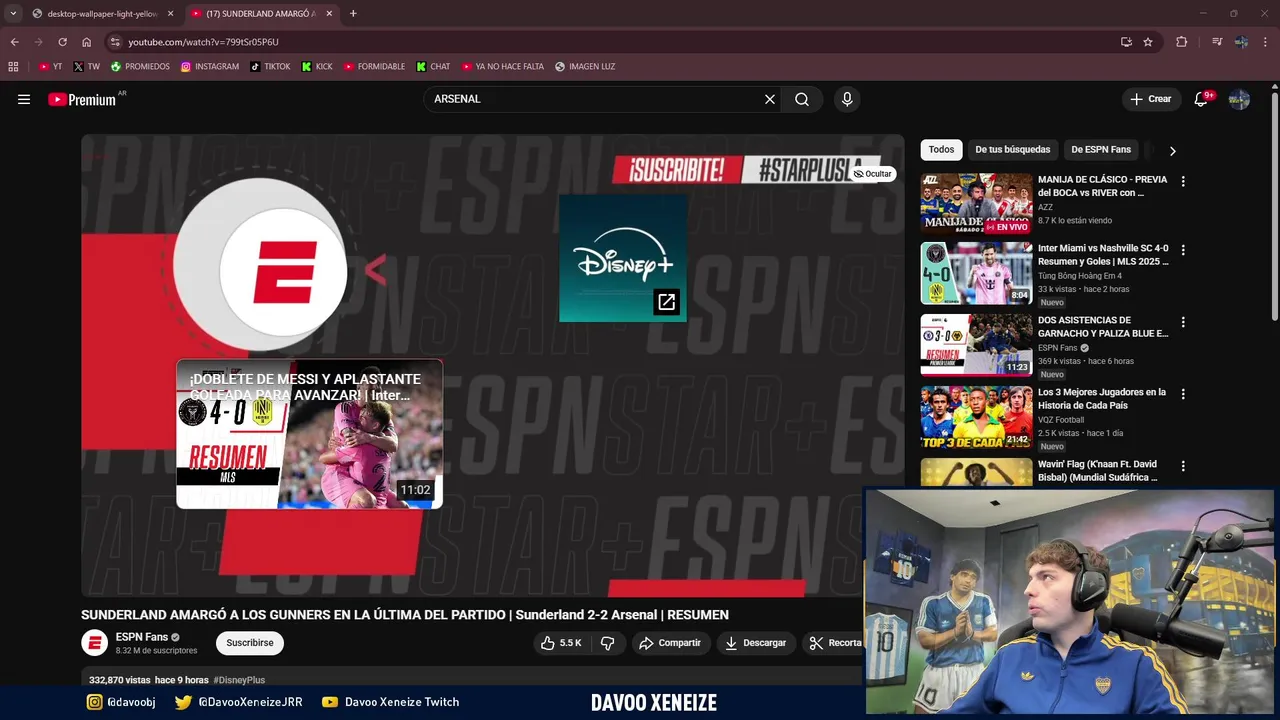
Task: Open Chrome three-dot menu
Action: tap(1266, 42)
